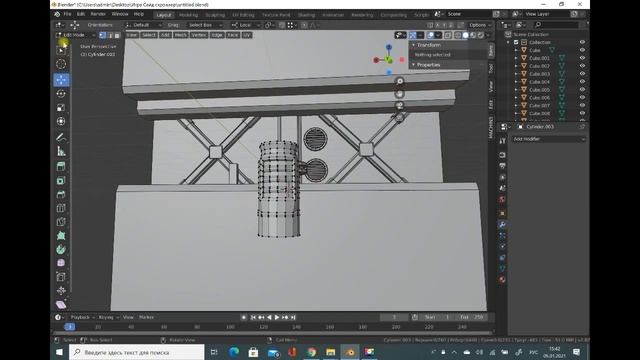
Task: Select the Shear tool at toolbar bottom
Action: [x=61, y=304]
